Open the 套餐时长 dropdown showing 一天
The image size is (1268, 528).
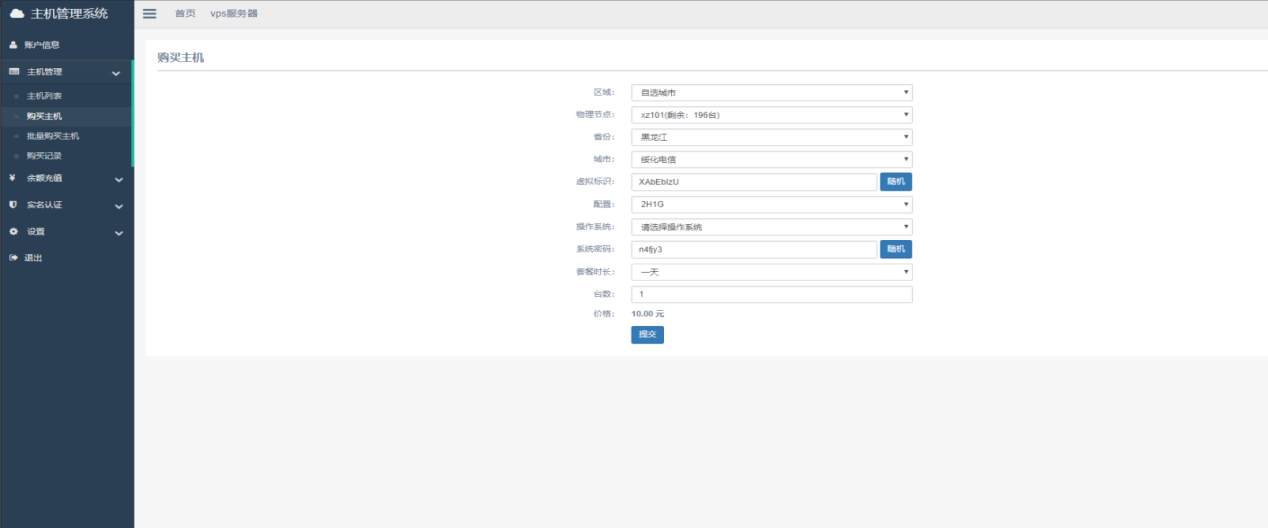coord(771,272)
